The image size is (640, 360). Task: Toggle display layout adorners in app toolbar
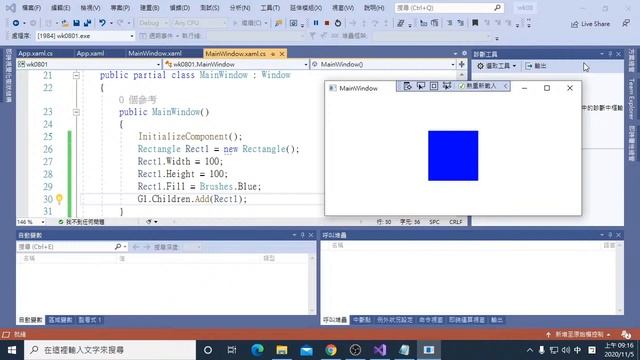[434, 86]
